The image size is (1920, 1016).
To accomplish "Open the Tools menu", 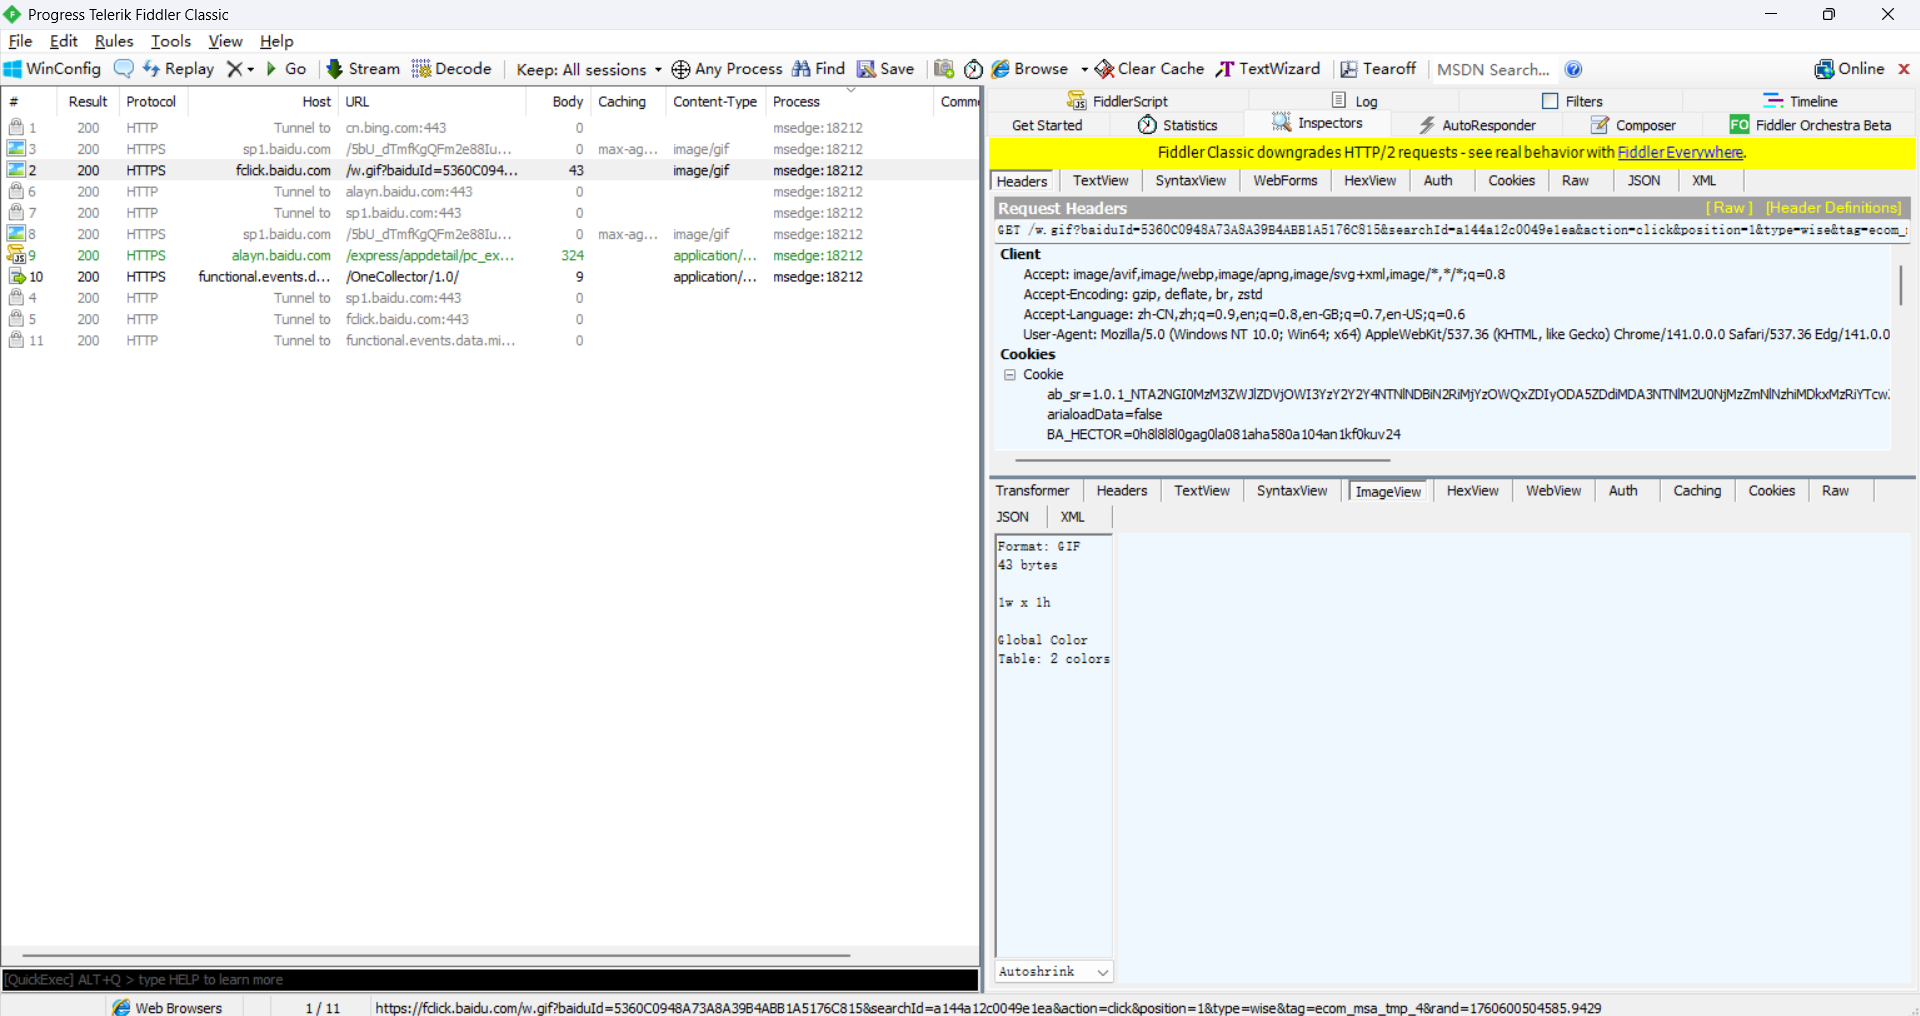I will click(x=171, y=41).
